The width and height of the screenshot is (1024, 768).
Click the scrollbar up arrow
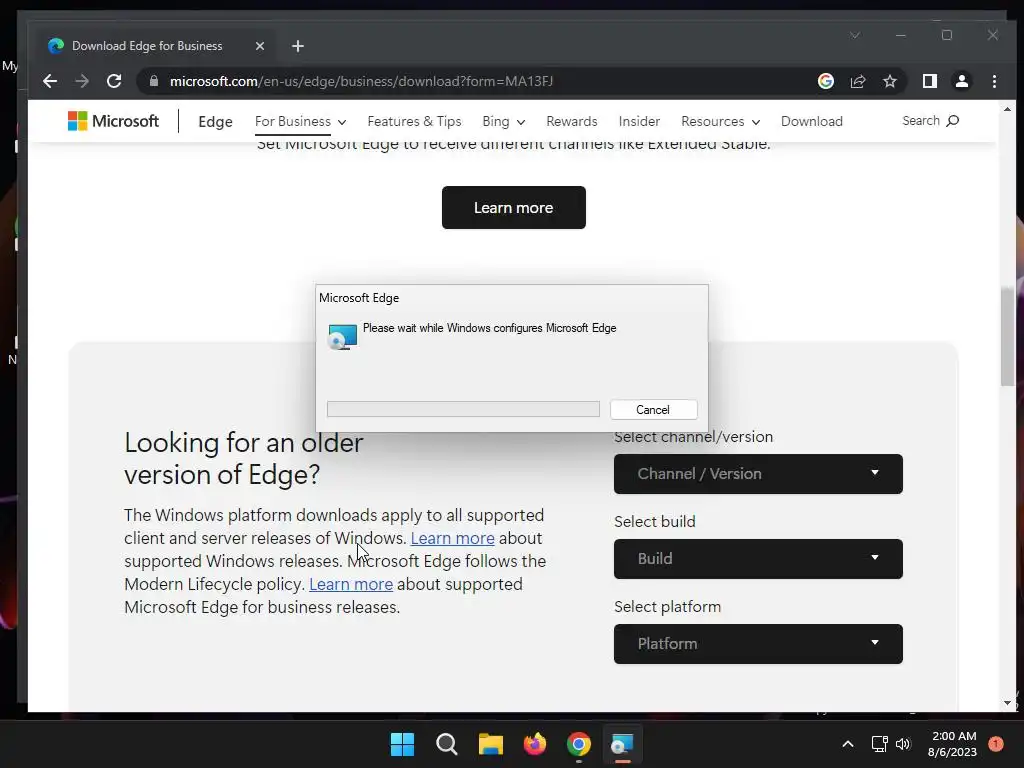coord(1007,109)
